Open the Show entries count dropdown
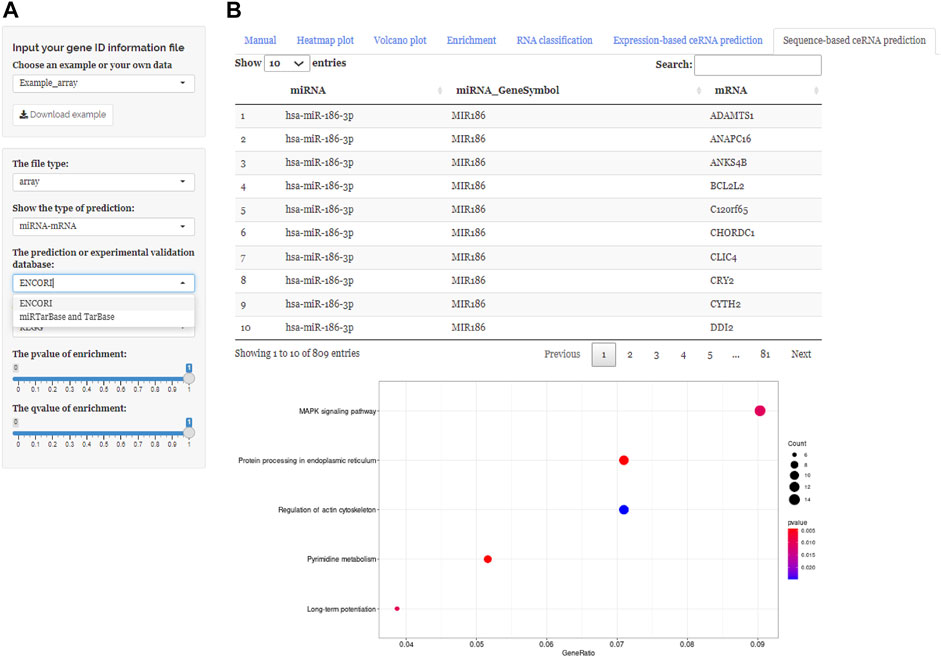Screen dimensions: 941x657 [287, 63]
